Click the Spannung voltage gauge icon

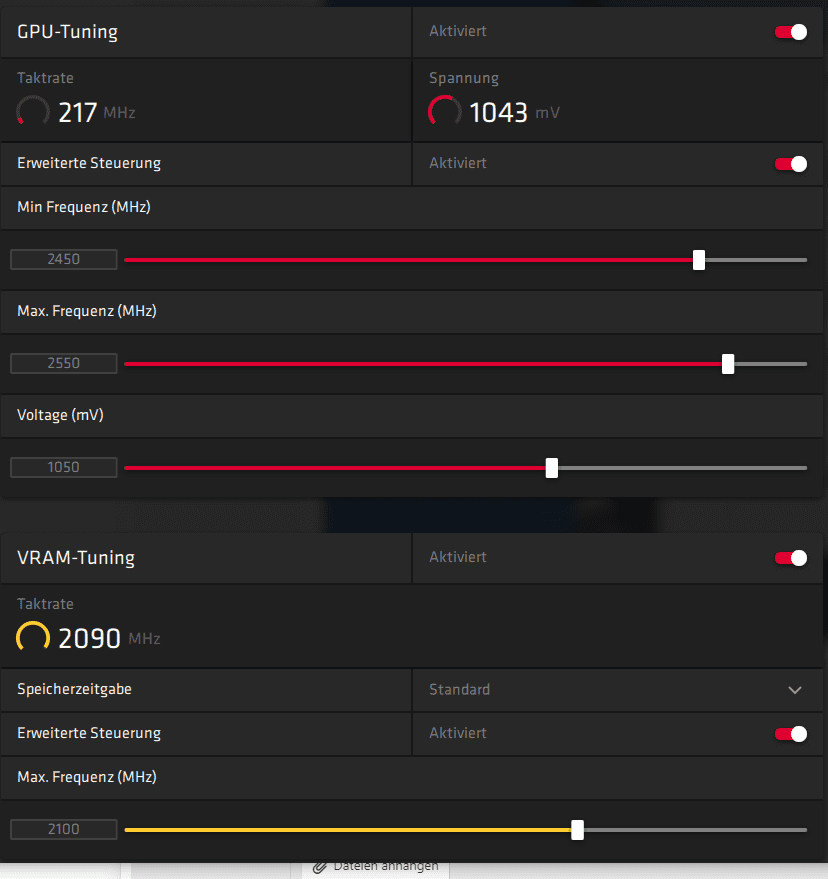point(445,111)
